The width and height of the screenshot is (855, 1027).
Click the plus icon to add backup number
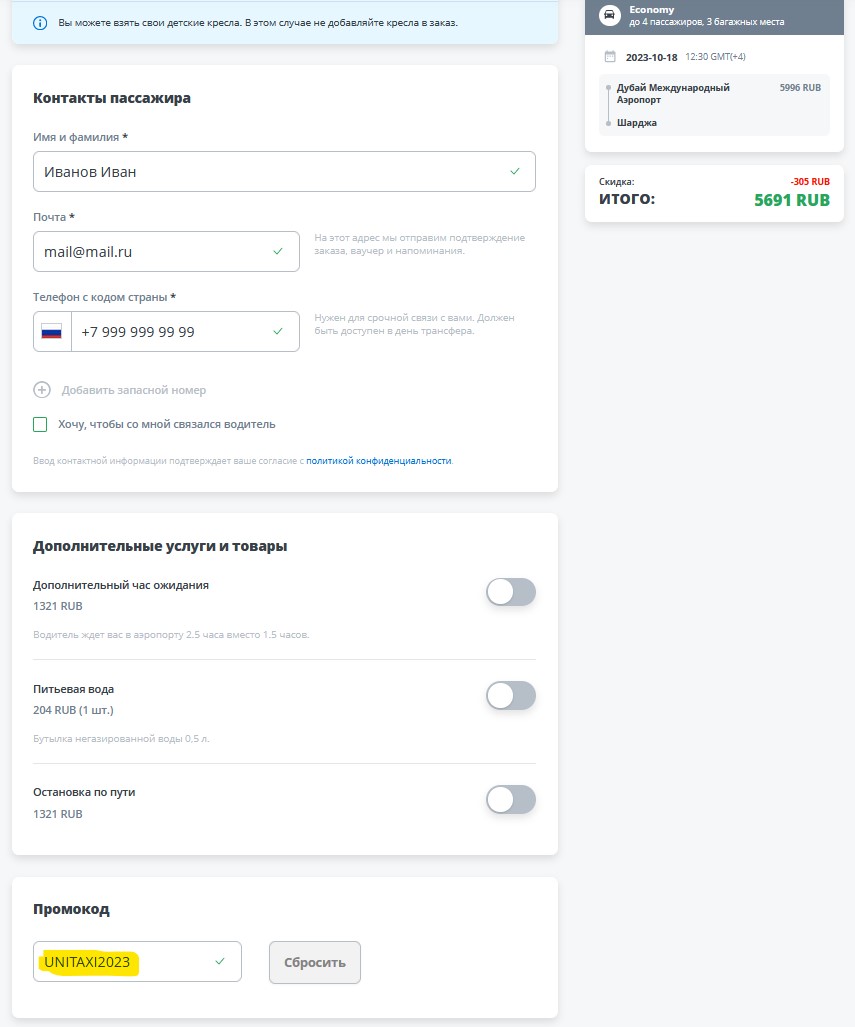tap(41, 390)
